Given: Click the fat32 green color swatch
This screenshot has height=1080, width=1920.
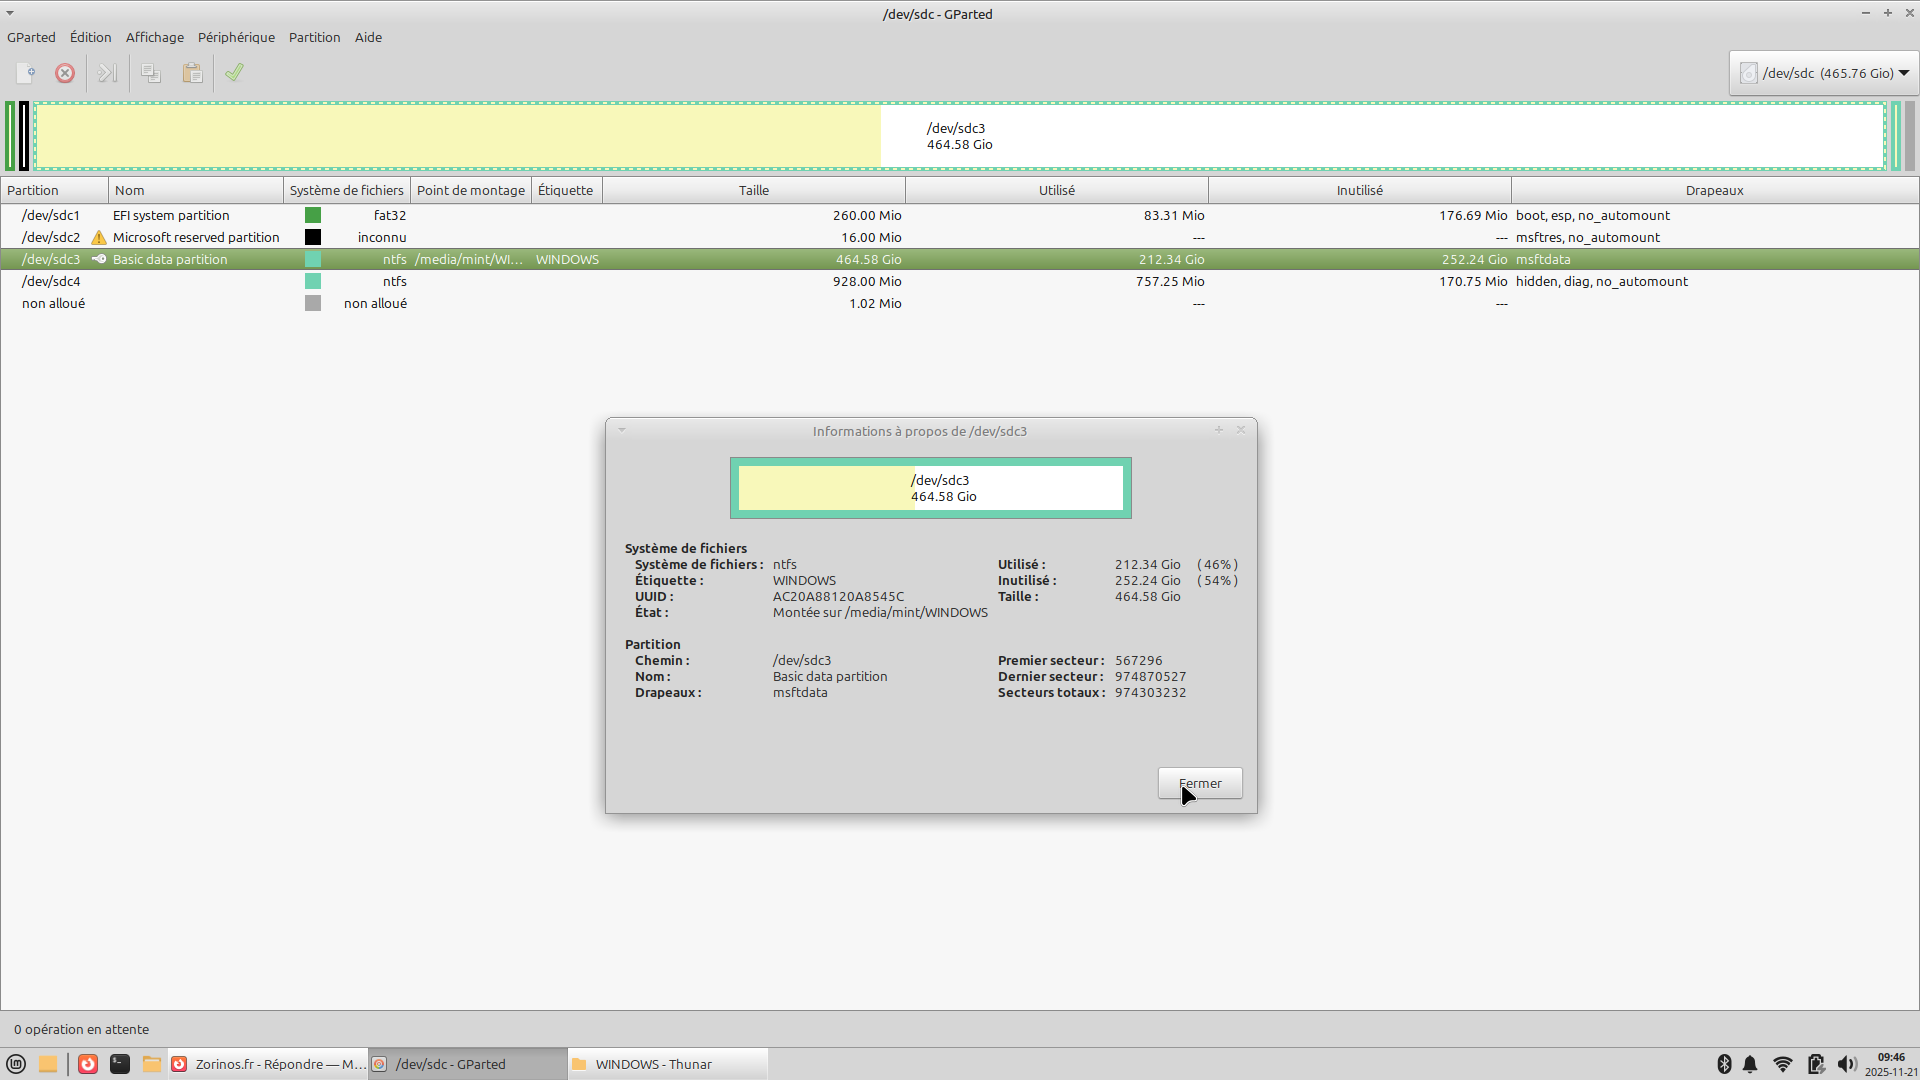Looking at the screenshot, I should 313,215.
